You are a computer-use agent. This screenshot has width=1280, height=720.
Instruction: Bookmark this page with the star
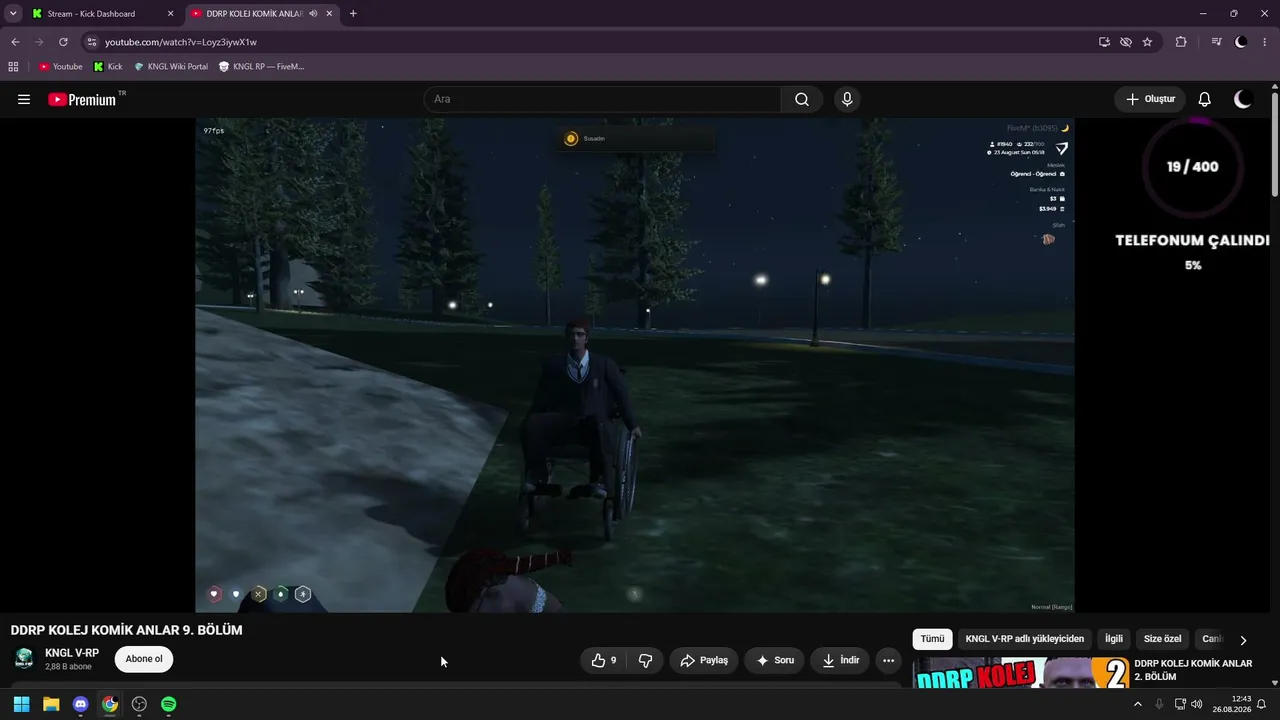pos(1147,42)
